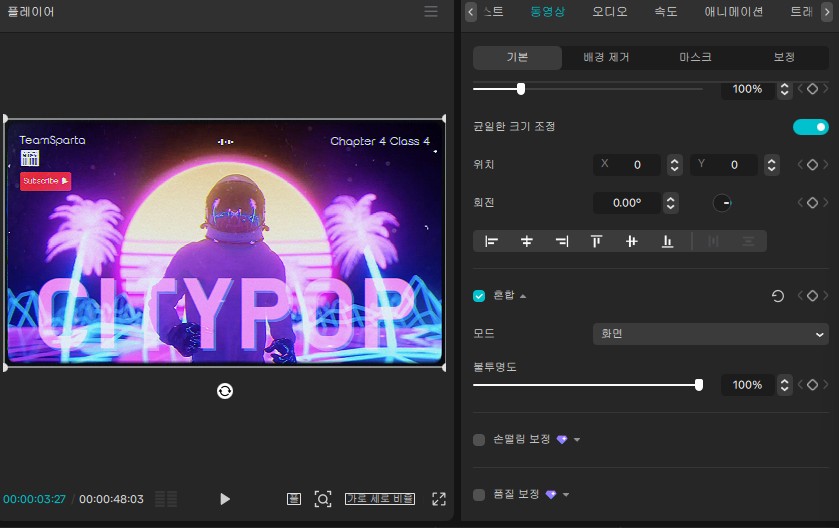Collapse the 혼합 section arrow
The width and height of the screenshot is (839, 528).
(x=523, y=296)
